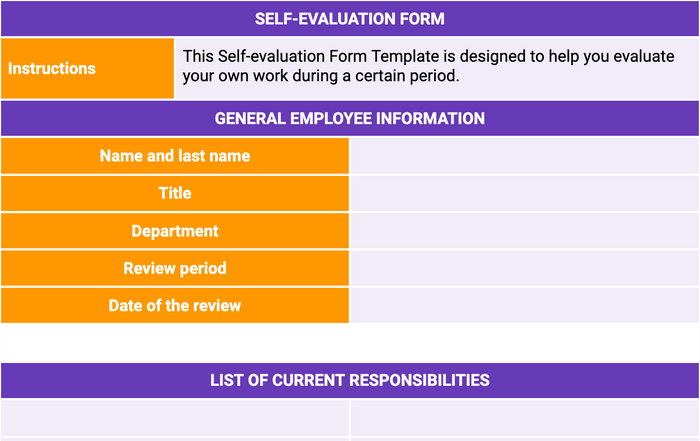This screenshot has height=441, width=700.
Task: Click the Review period label cell
Action: 175,268
